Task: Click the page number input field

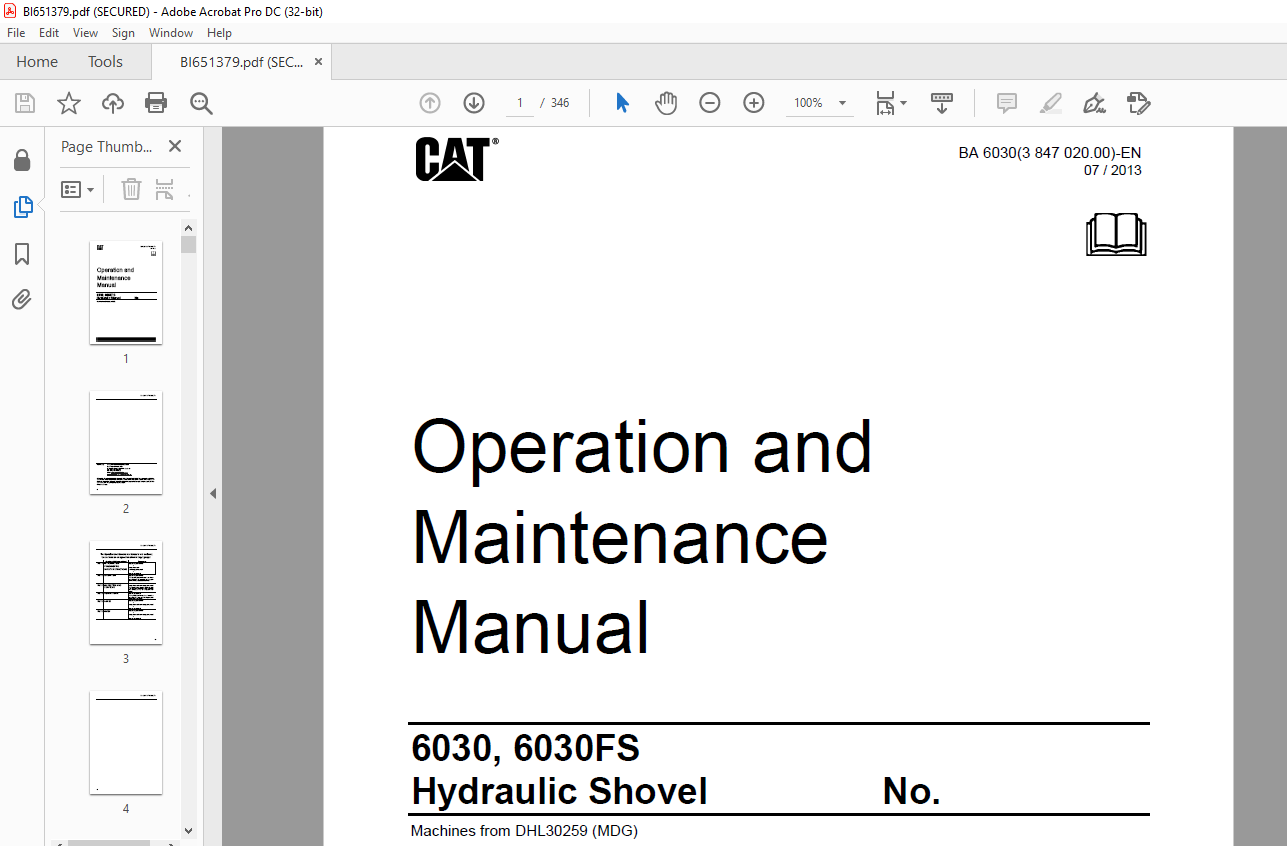Action: [x=520, y=103]
